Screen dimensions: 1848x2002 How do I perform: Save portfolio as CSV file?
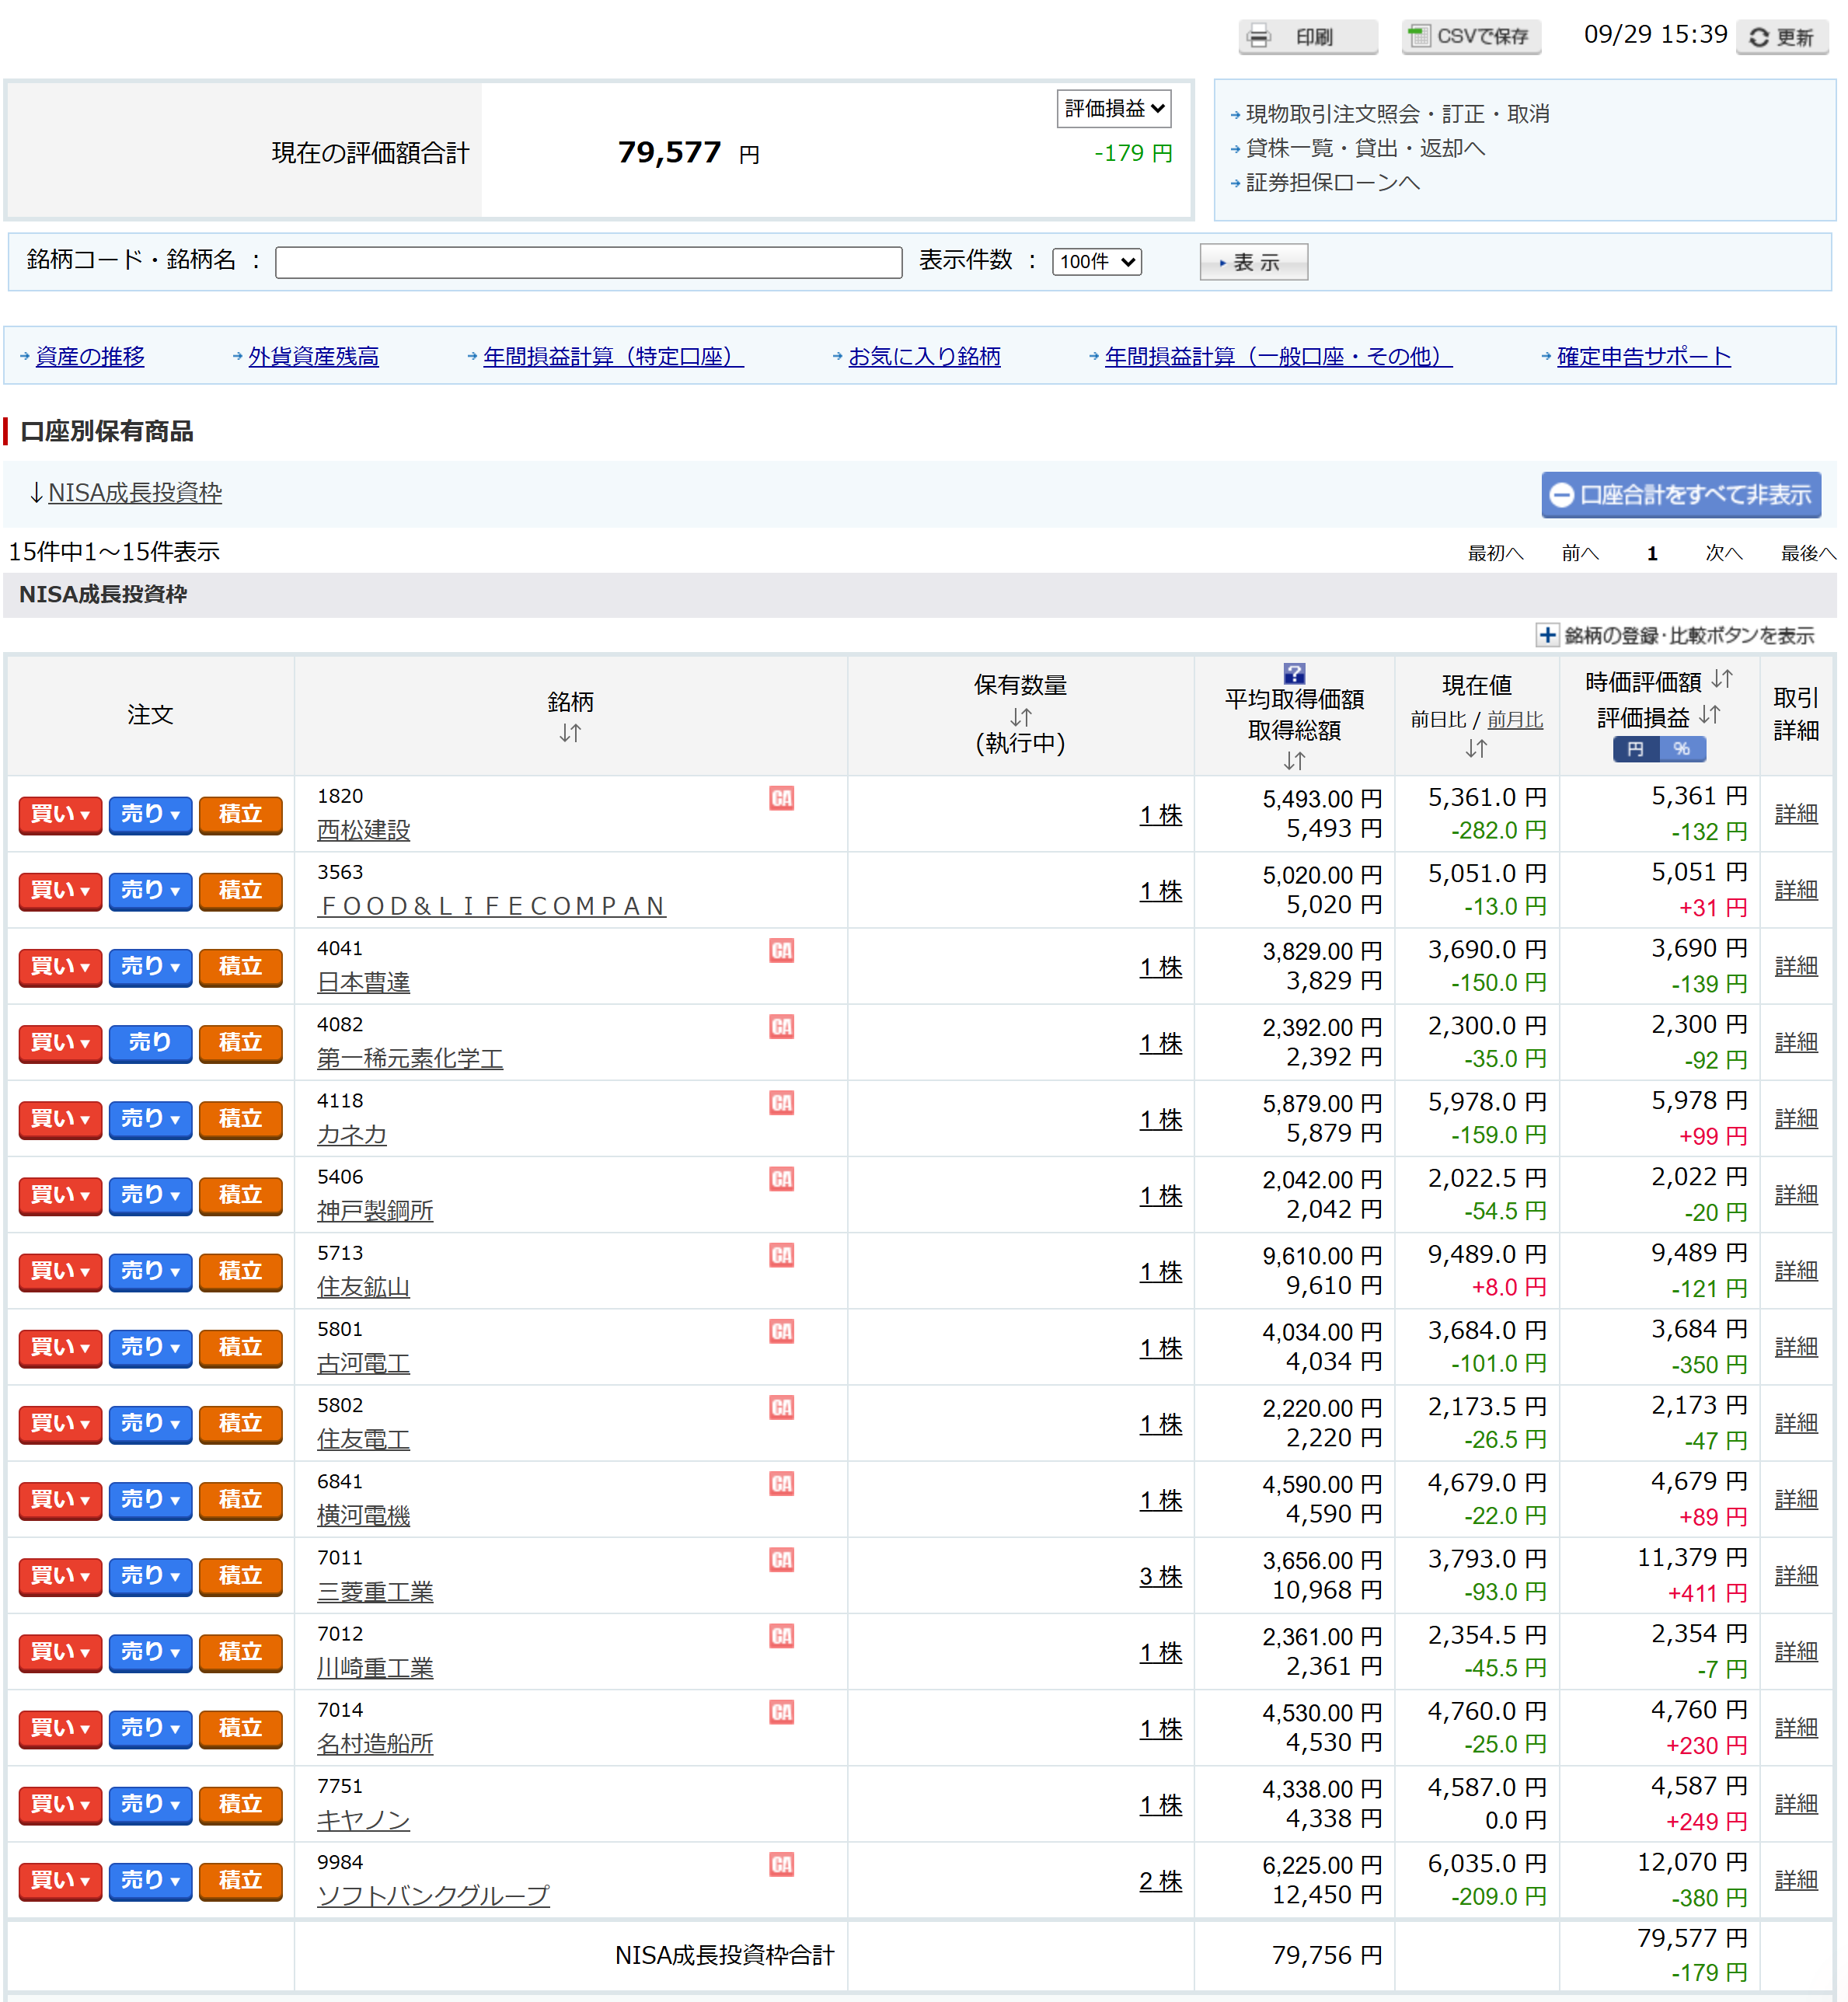(x=1470, y=37)
